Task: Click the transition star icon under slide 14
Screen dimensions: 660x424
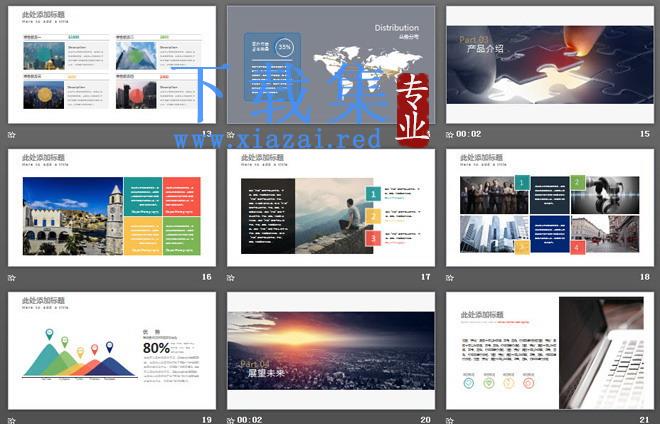Action: (231, 135)
